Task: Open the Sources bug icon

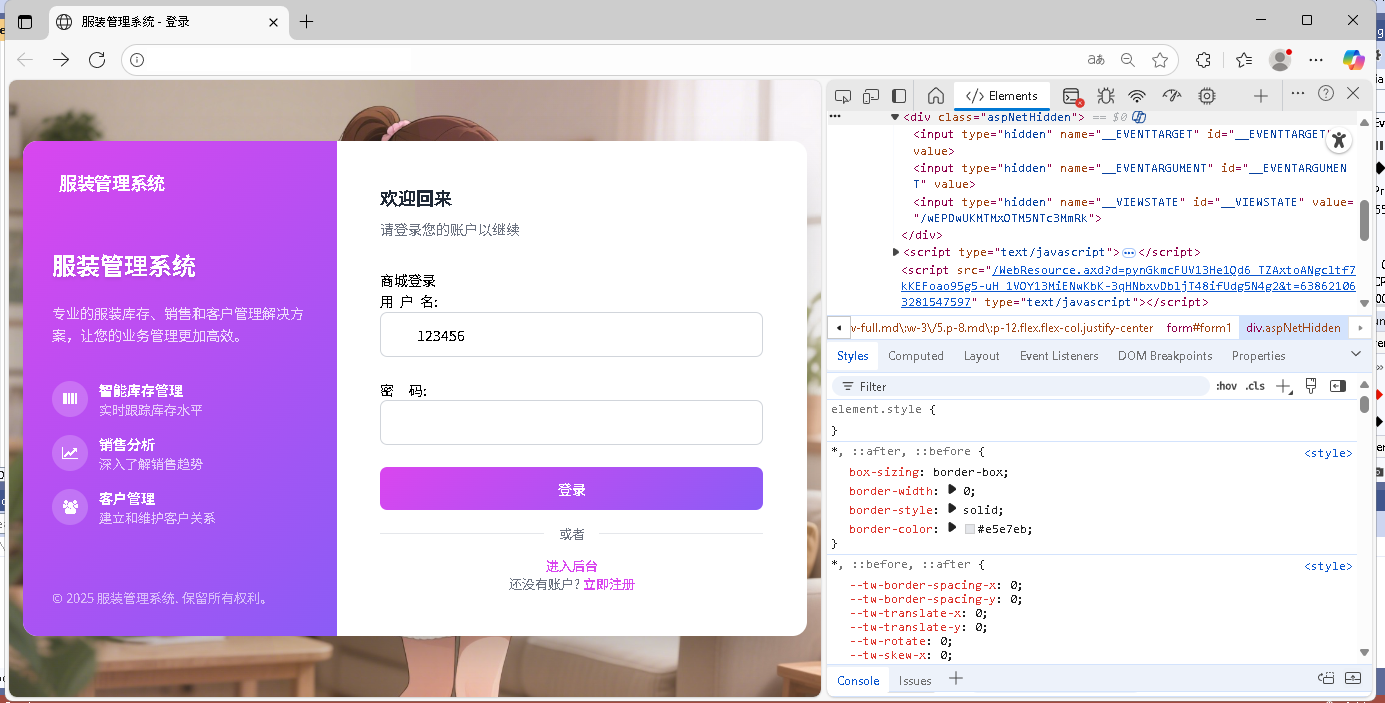Action: (1105, 96)
